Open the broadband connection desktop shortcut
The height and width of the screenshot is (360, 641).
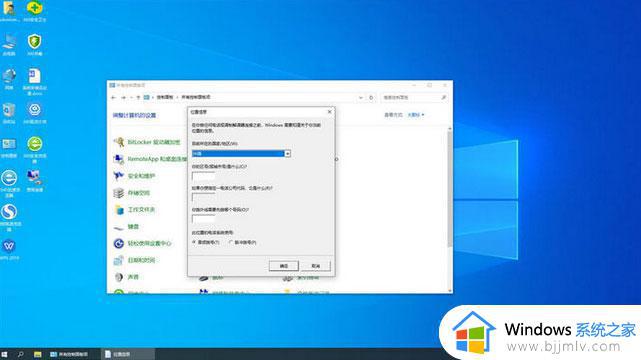click(35, 181)
